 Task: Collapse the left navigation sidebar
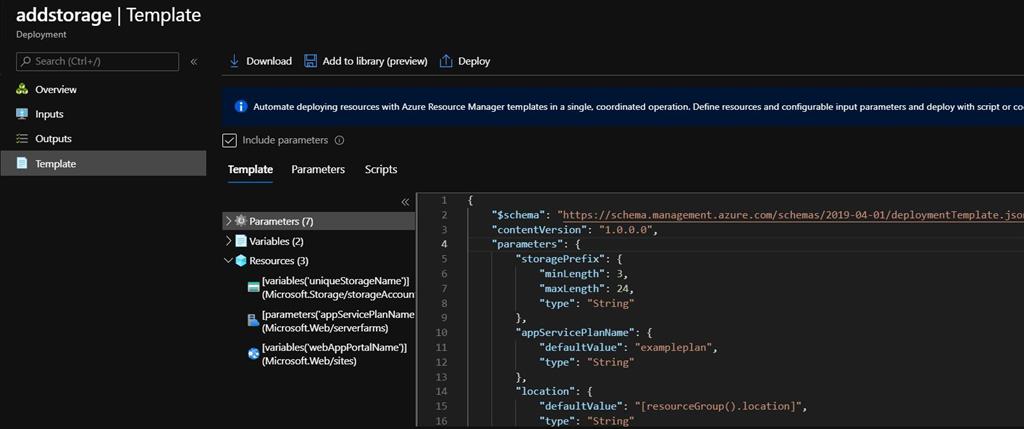tap(193, 62)
